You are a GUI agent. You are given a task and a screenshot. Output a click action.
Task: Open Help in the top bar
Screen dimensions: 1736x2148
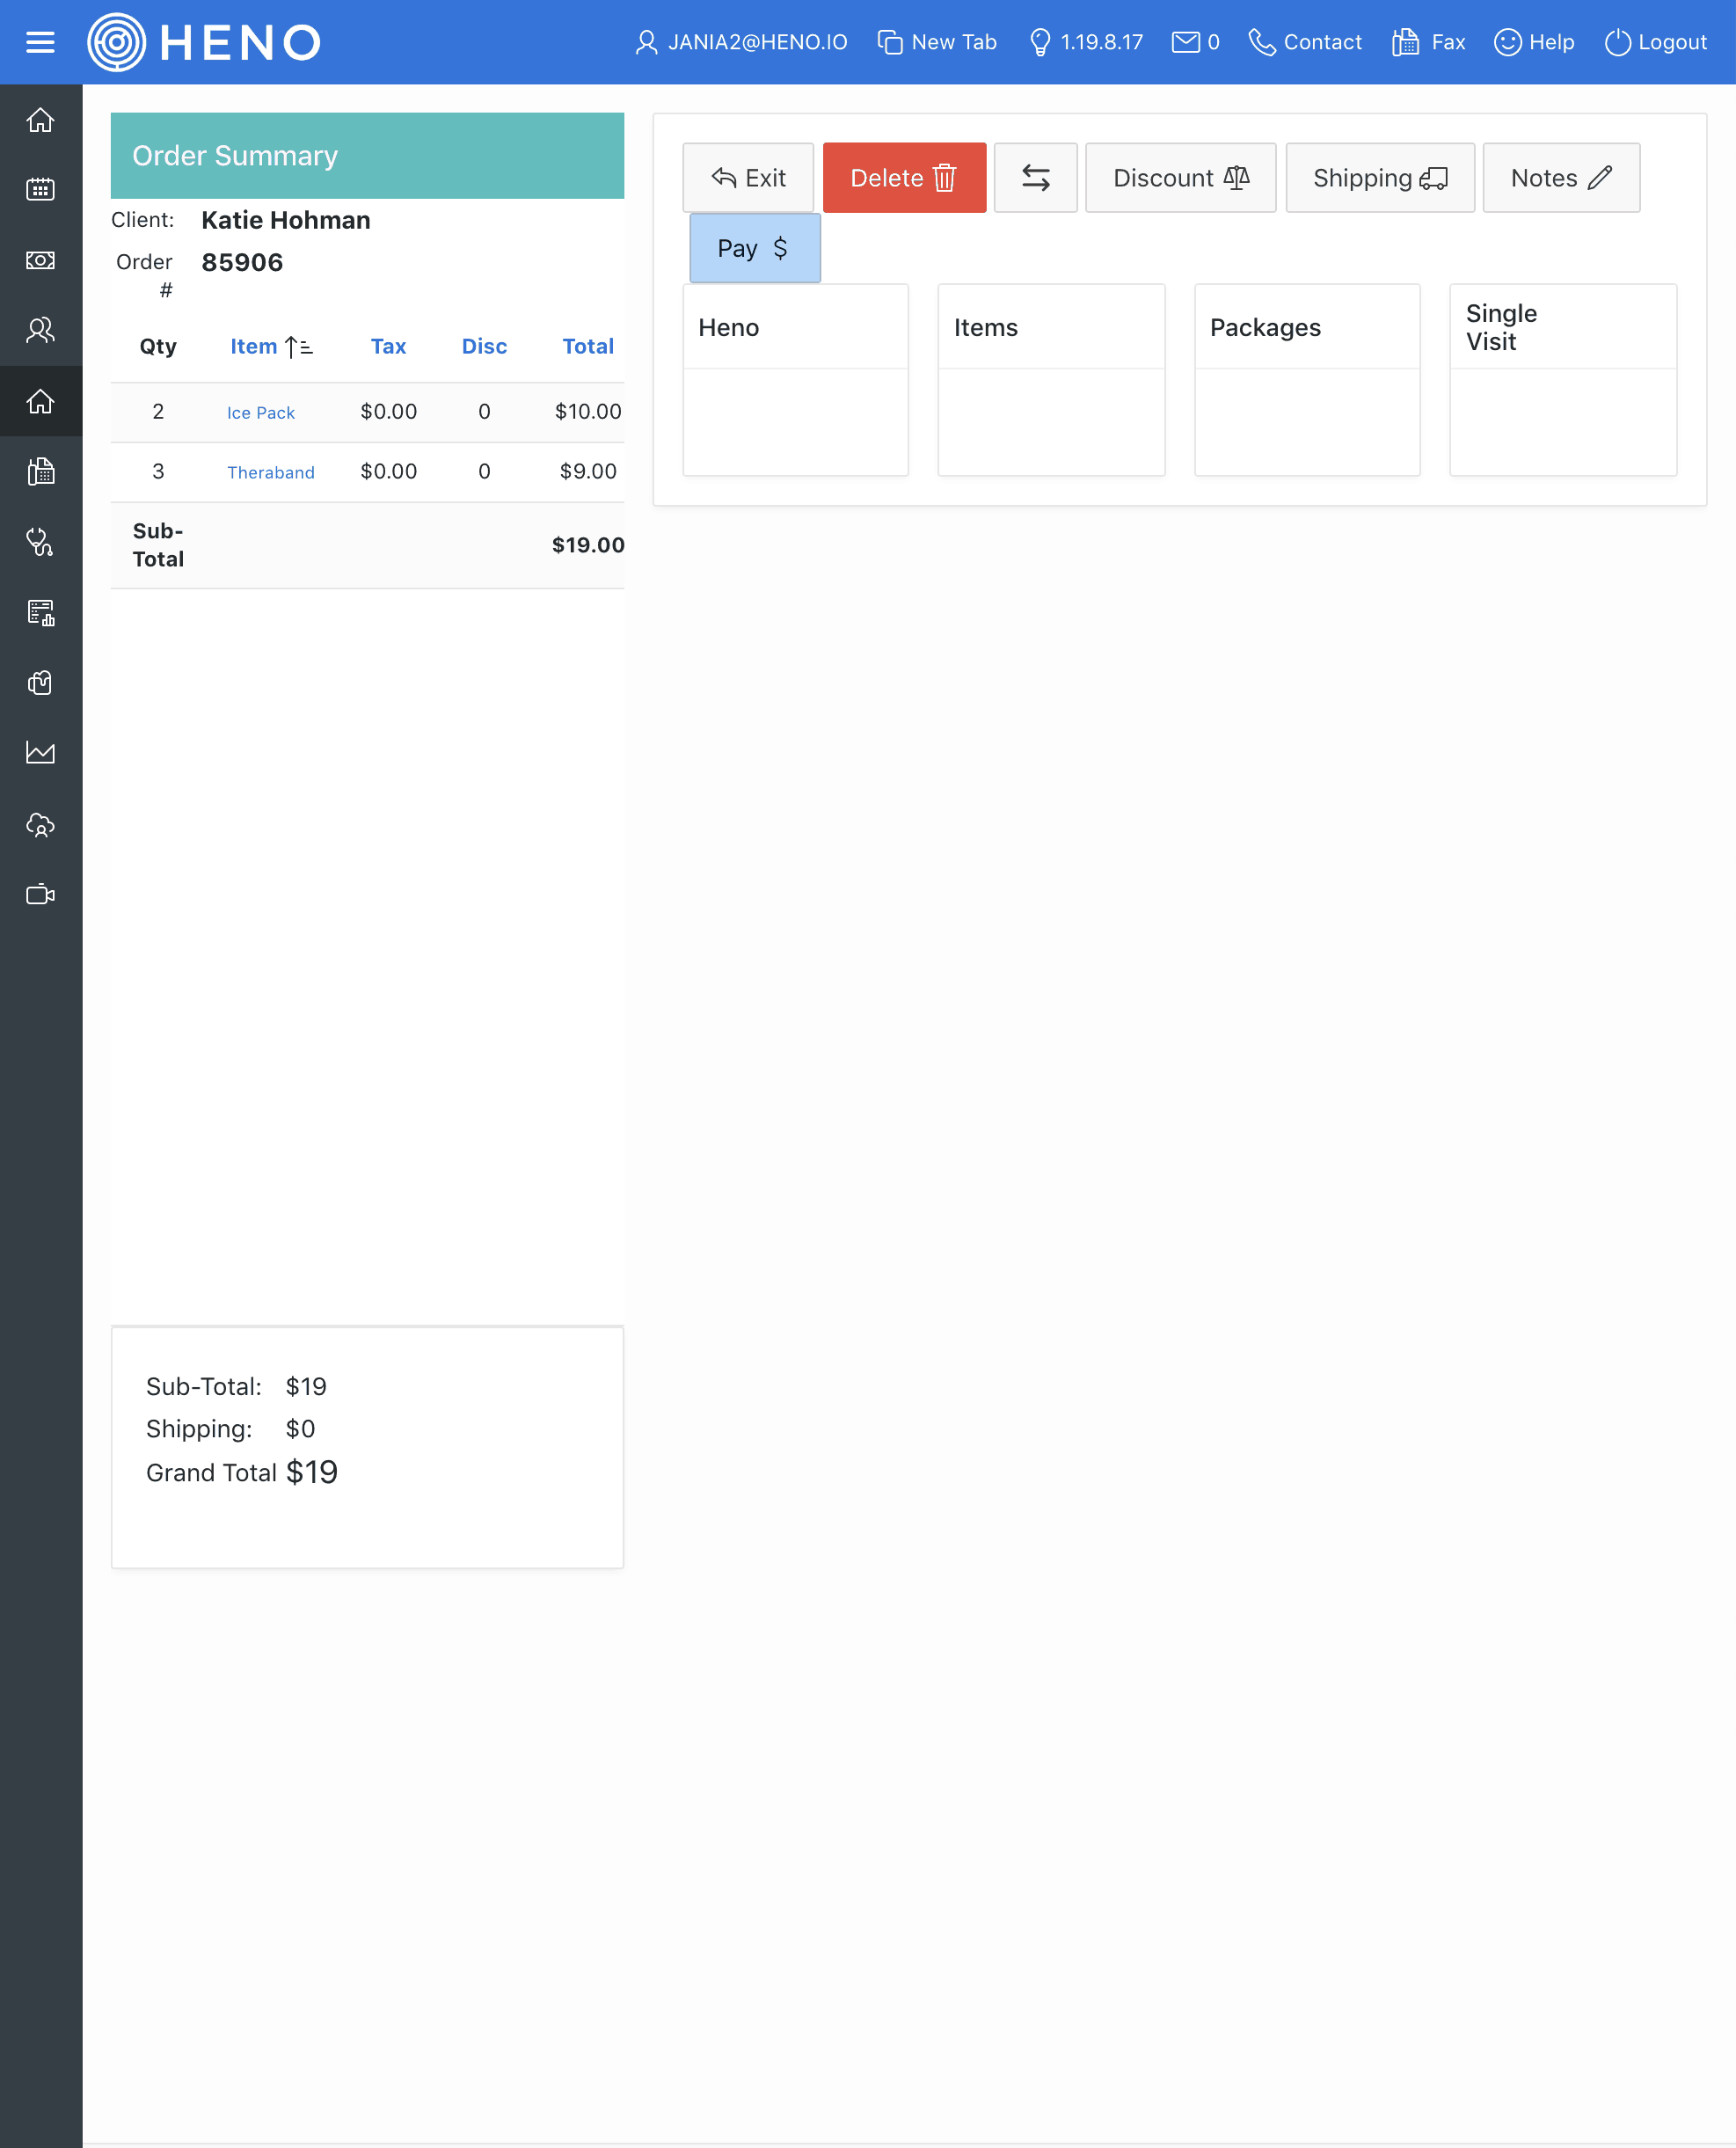(1534, 42)
